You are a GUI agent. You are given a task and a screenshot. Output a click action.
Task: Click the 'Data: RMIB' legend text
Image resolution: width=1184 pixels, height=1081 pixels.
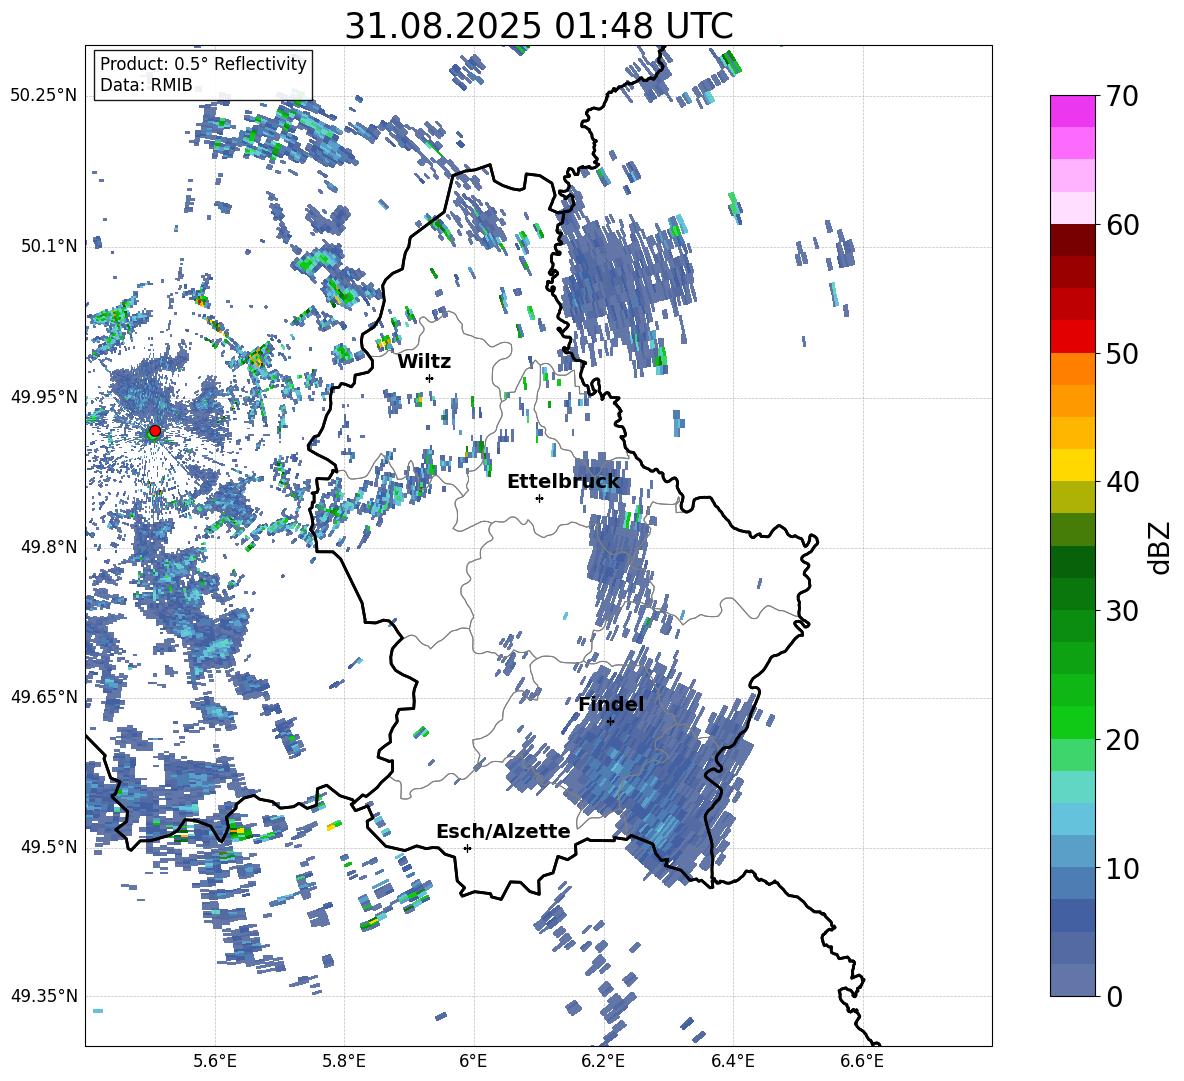tap(146, 85)
